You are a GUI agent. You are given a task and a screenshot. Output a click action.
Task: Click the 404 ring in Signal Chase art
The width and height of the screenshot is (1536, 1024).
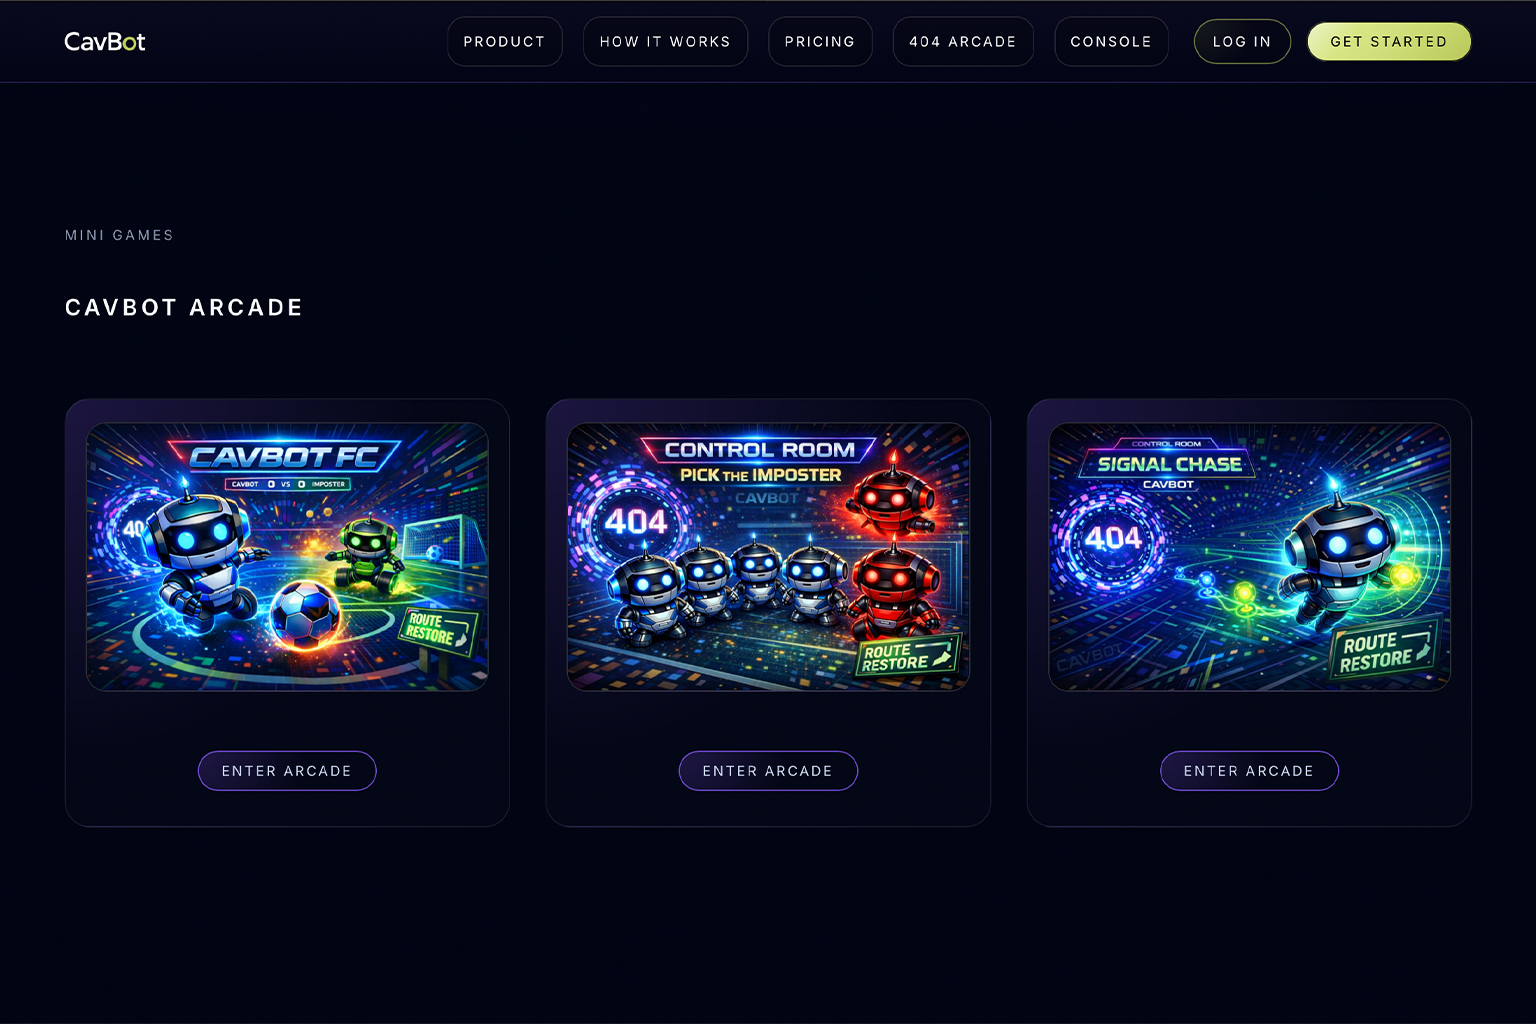tap(1113, 540)
